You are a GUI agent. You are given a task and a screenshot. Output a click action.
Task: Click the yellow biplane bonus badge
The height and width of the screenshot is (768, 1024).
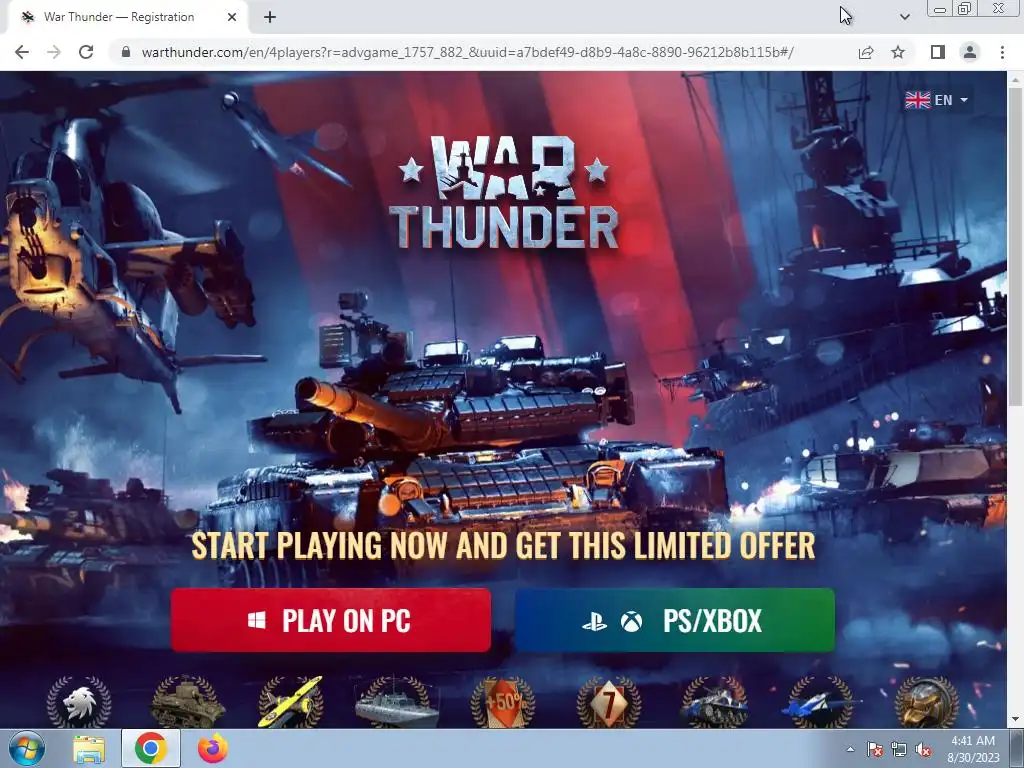(x=291, y=702)
